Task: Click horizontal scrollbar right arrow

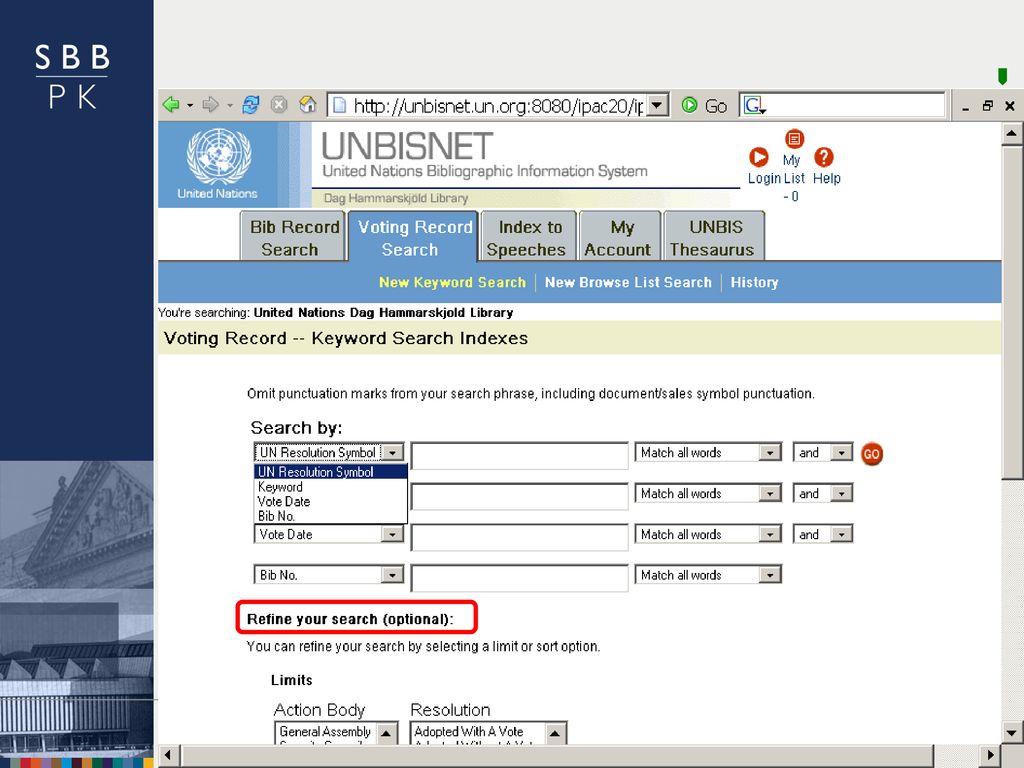Action: point(991,755)
